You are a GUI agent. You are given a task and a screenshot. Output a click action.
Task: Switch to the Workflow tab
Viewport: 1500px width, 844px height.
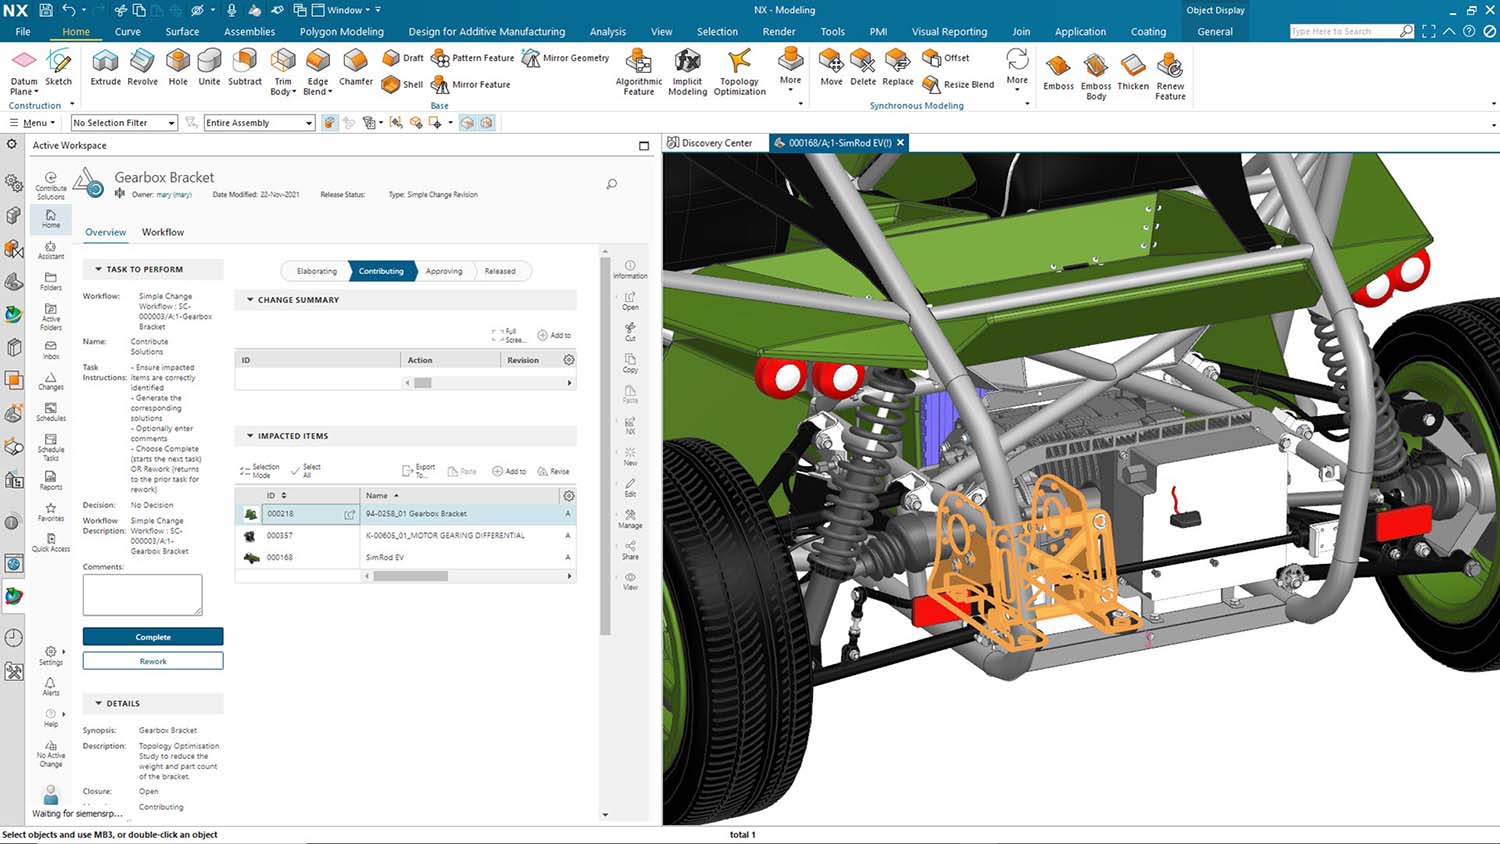coord(162,232)
